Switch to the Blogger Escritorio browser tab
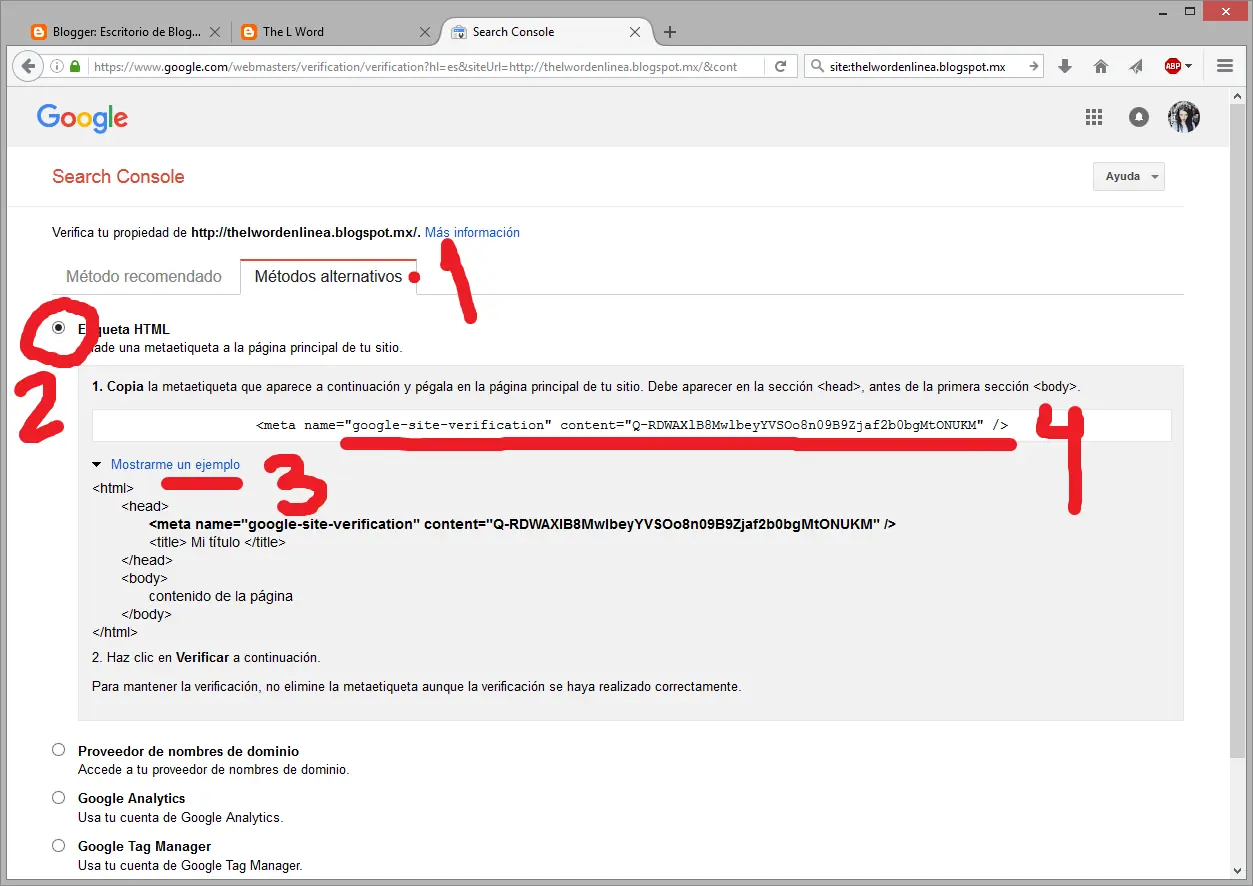Screen dimensions: 1253x886 [x=126, y=32]
